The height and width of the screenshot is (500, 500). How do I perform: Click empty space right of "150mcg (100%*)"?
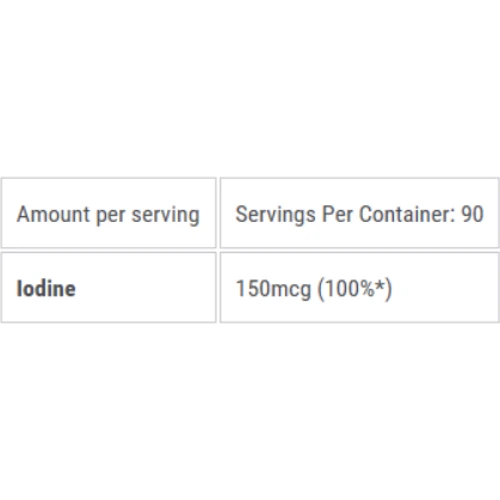(445, 287)
